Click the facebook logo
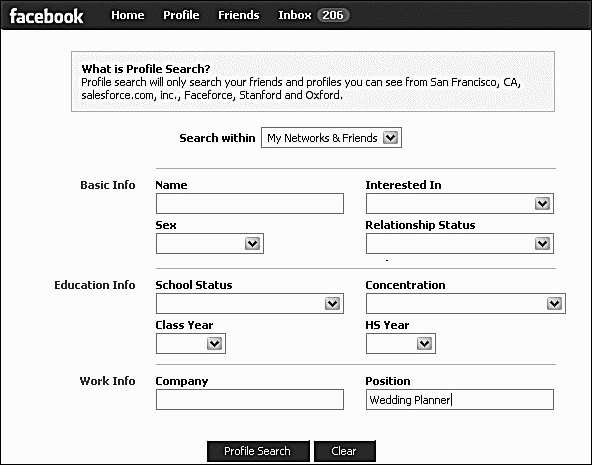 pos(46,16)
